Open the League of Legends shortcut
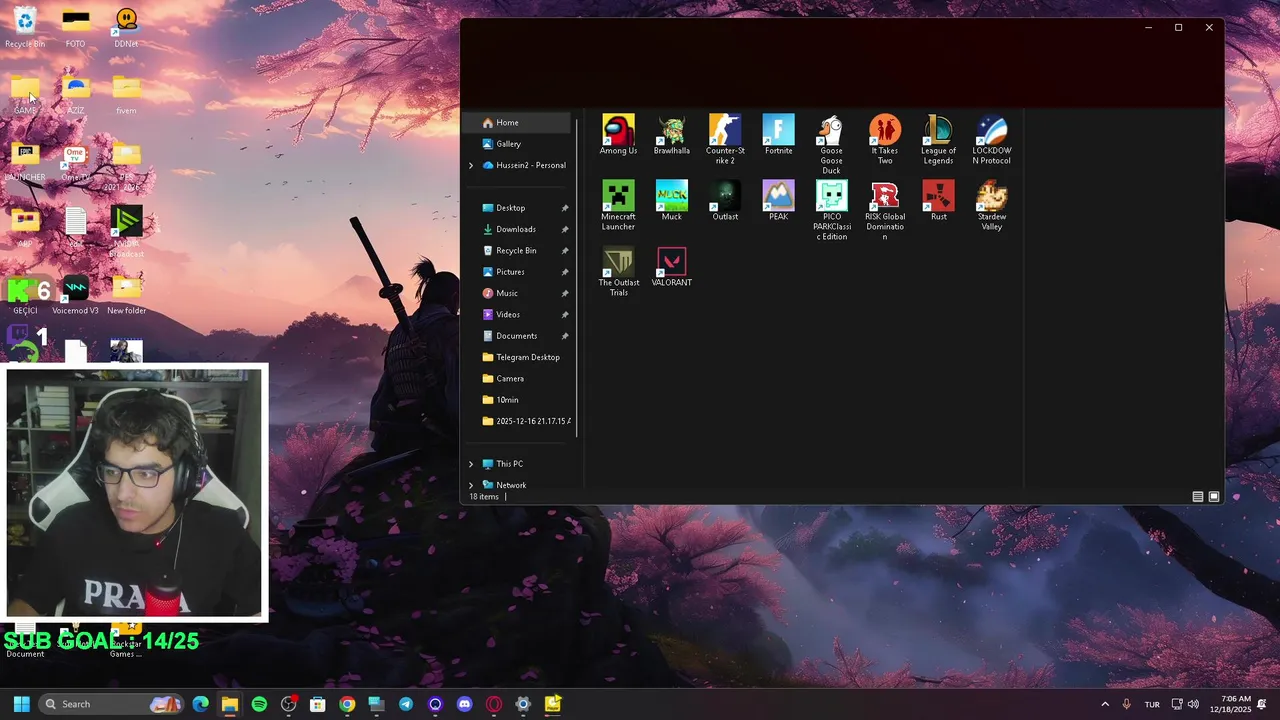 (x=938, y=140)
